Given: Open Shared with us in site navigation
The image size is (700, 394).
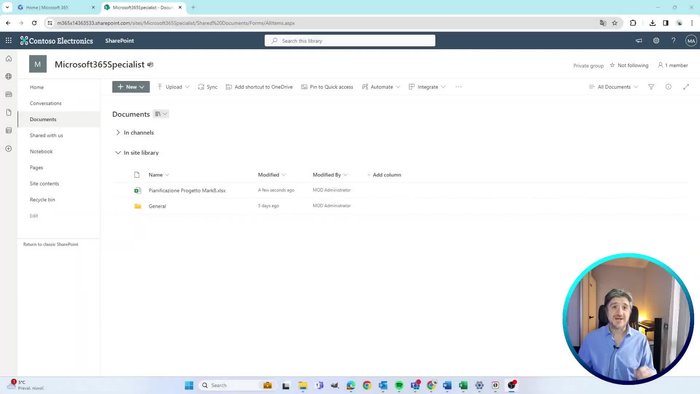Looking at the screenshot, I should [46, 136].
